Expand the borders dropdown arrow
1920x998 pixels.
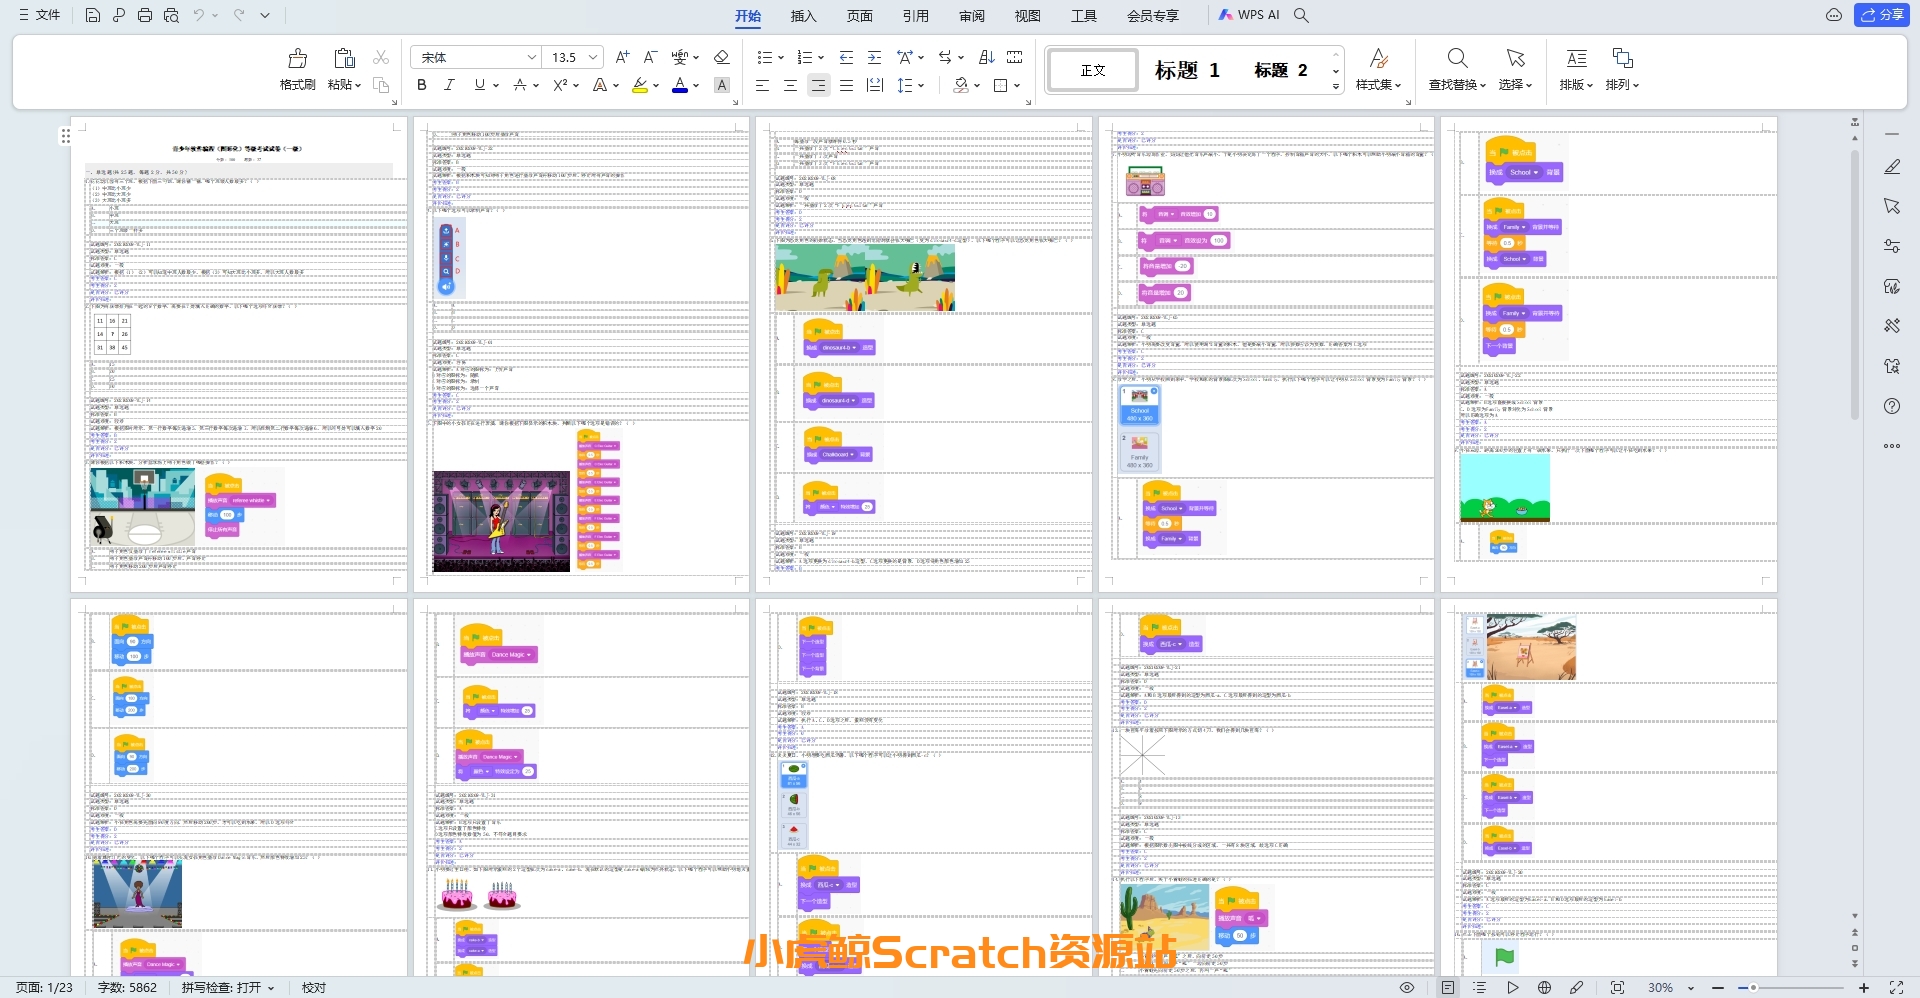pos(1016,85)
